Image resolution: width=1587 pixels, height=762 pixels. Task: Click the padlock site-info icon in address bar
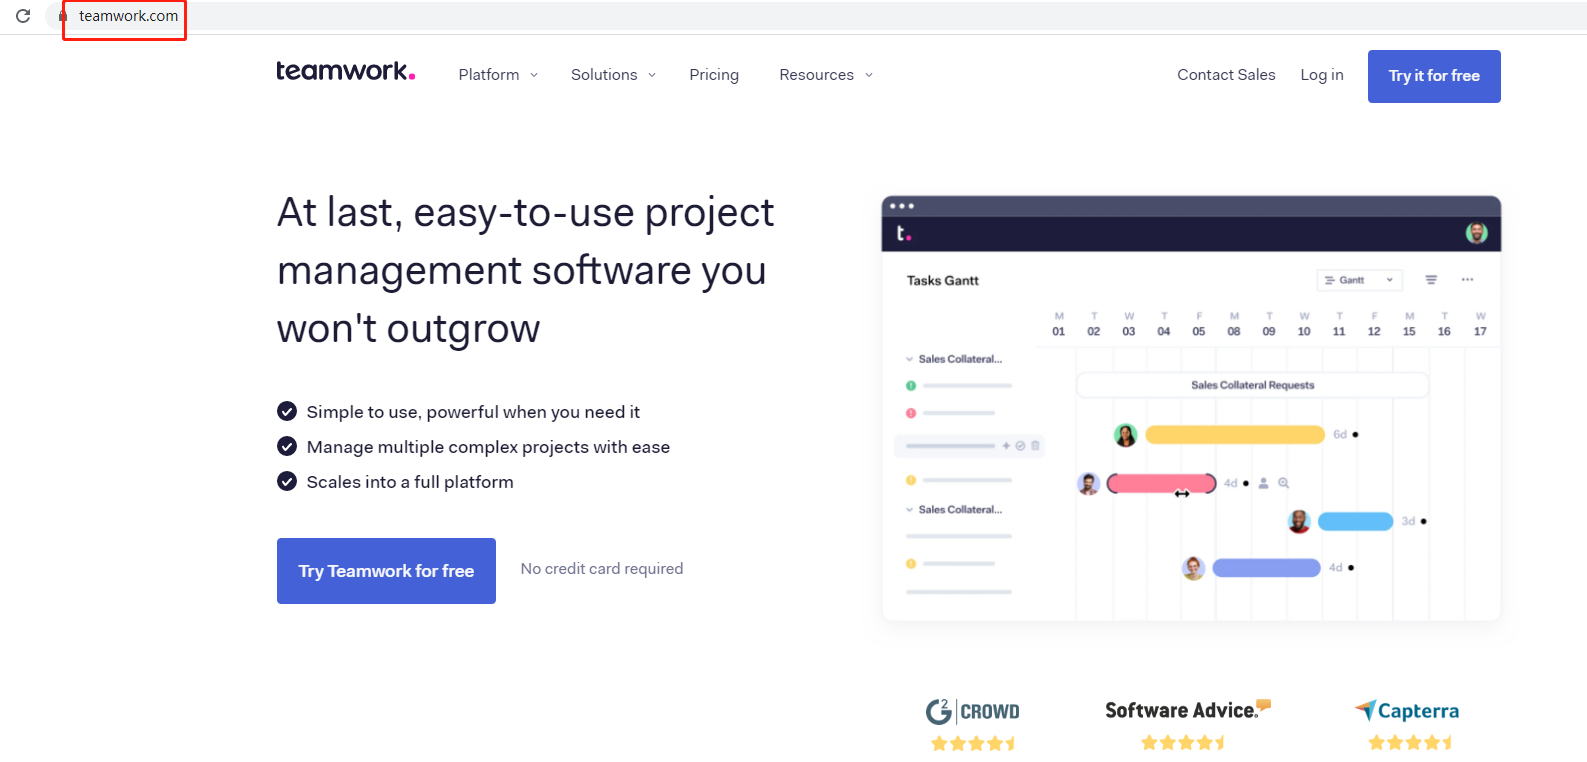click(x=62, y=16)
